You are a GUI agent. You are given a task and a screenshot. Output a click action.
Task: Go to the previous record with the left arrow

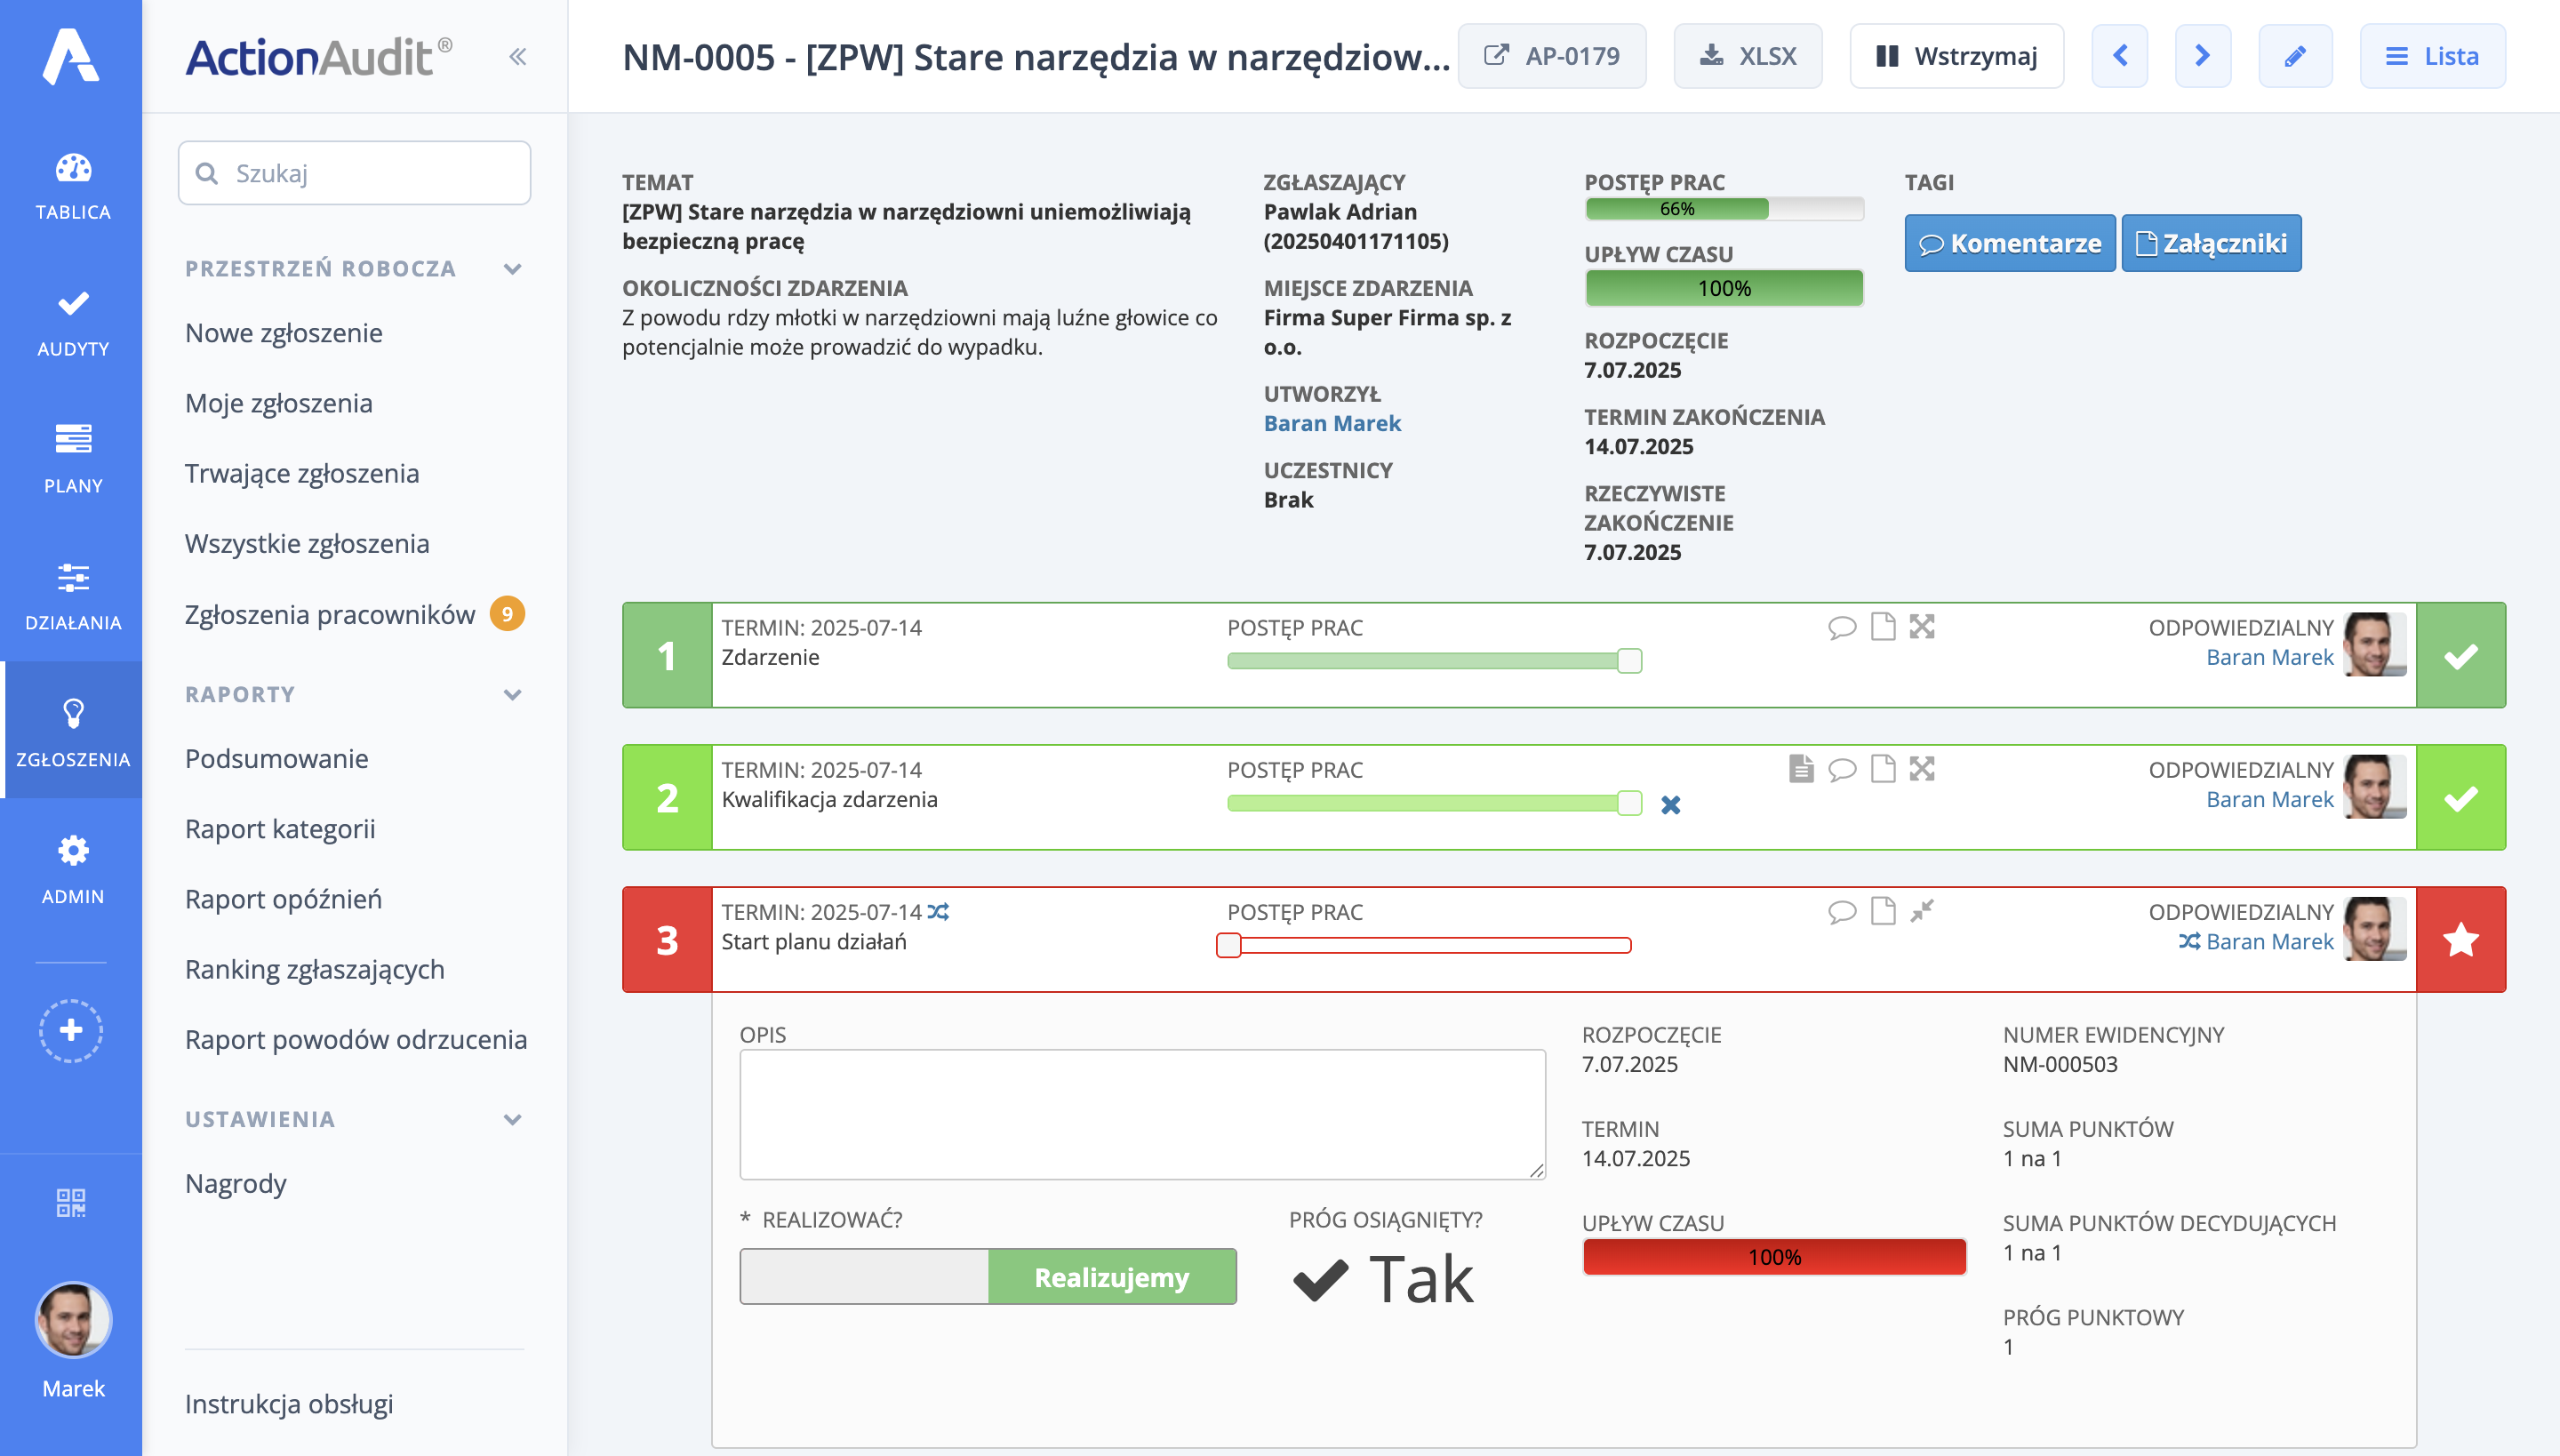tap(2120, 57)
